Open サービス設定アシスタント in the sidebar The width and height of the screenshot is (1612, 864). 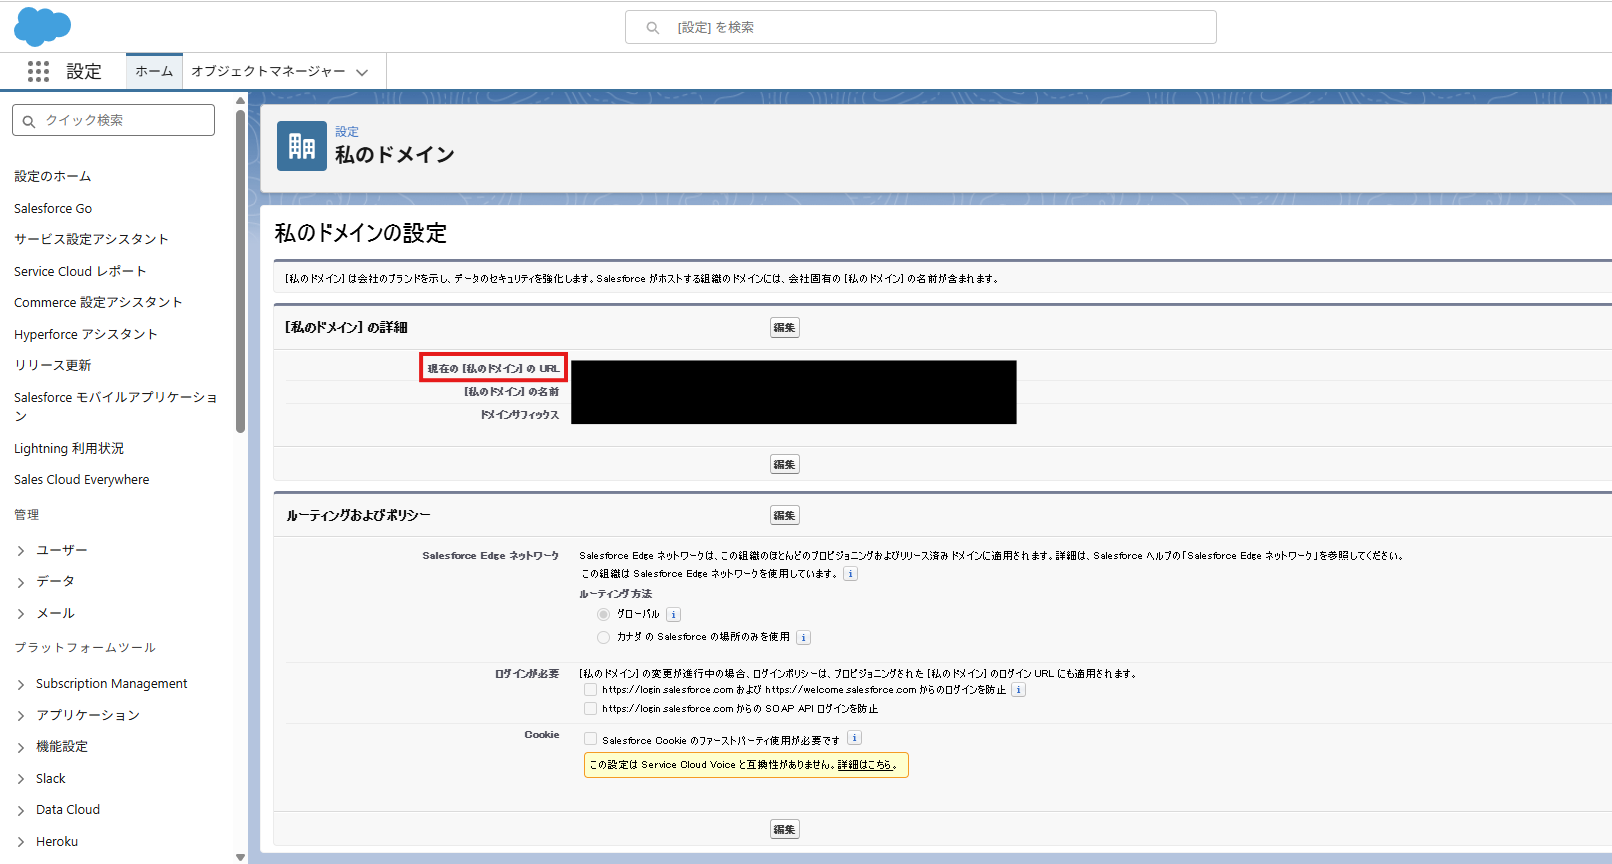[91, 239]
